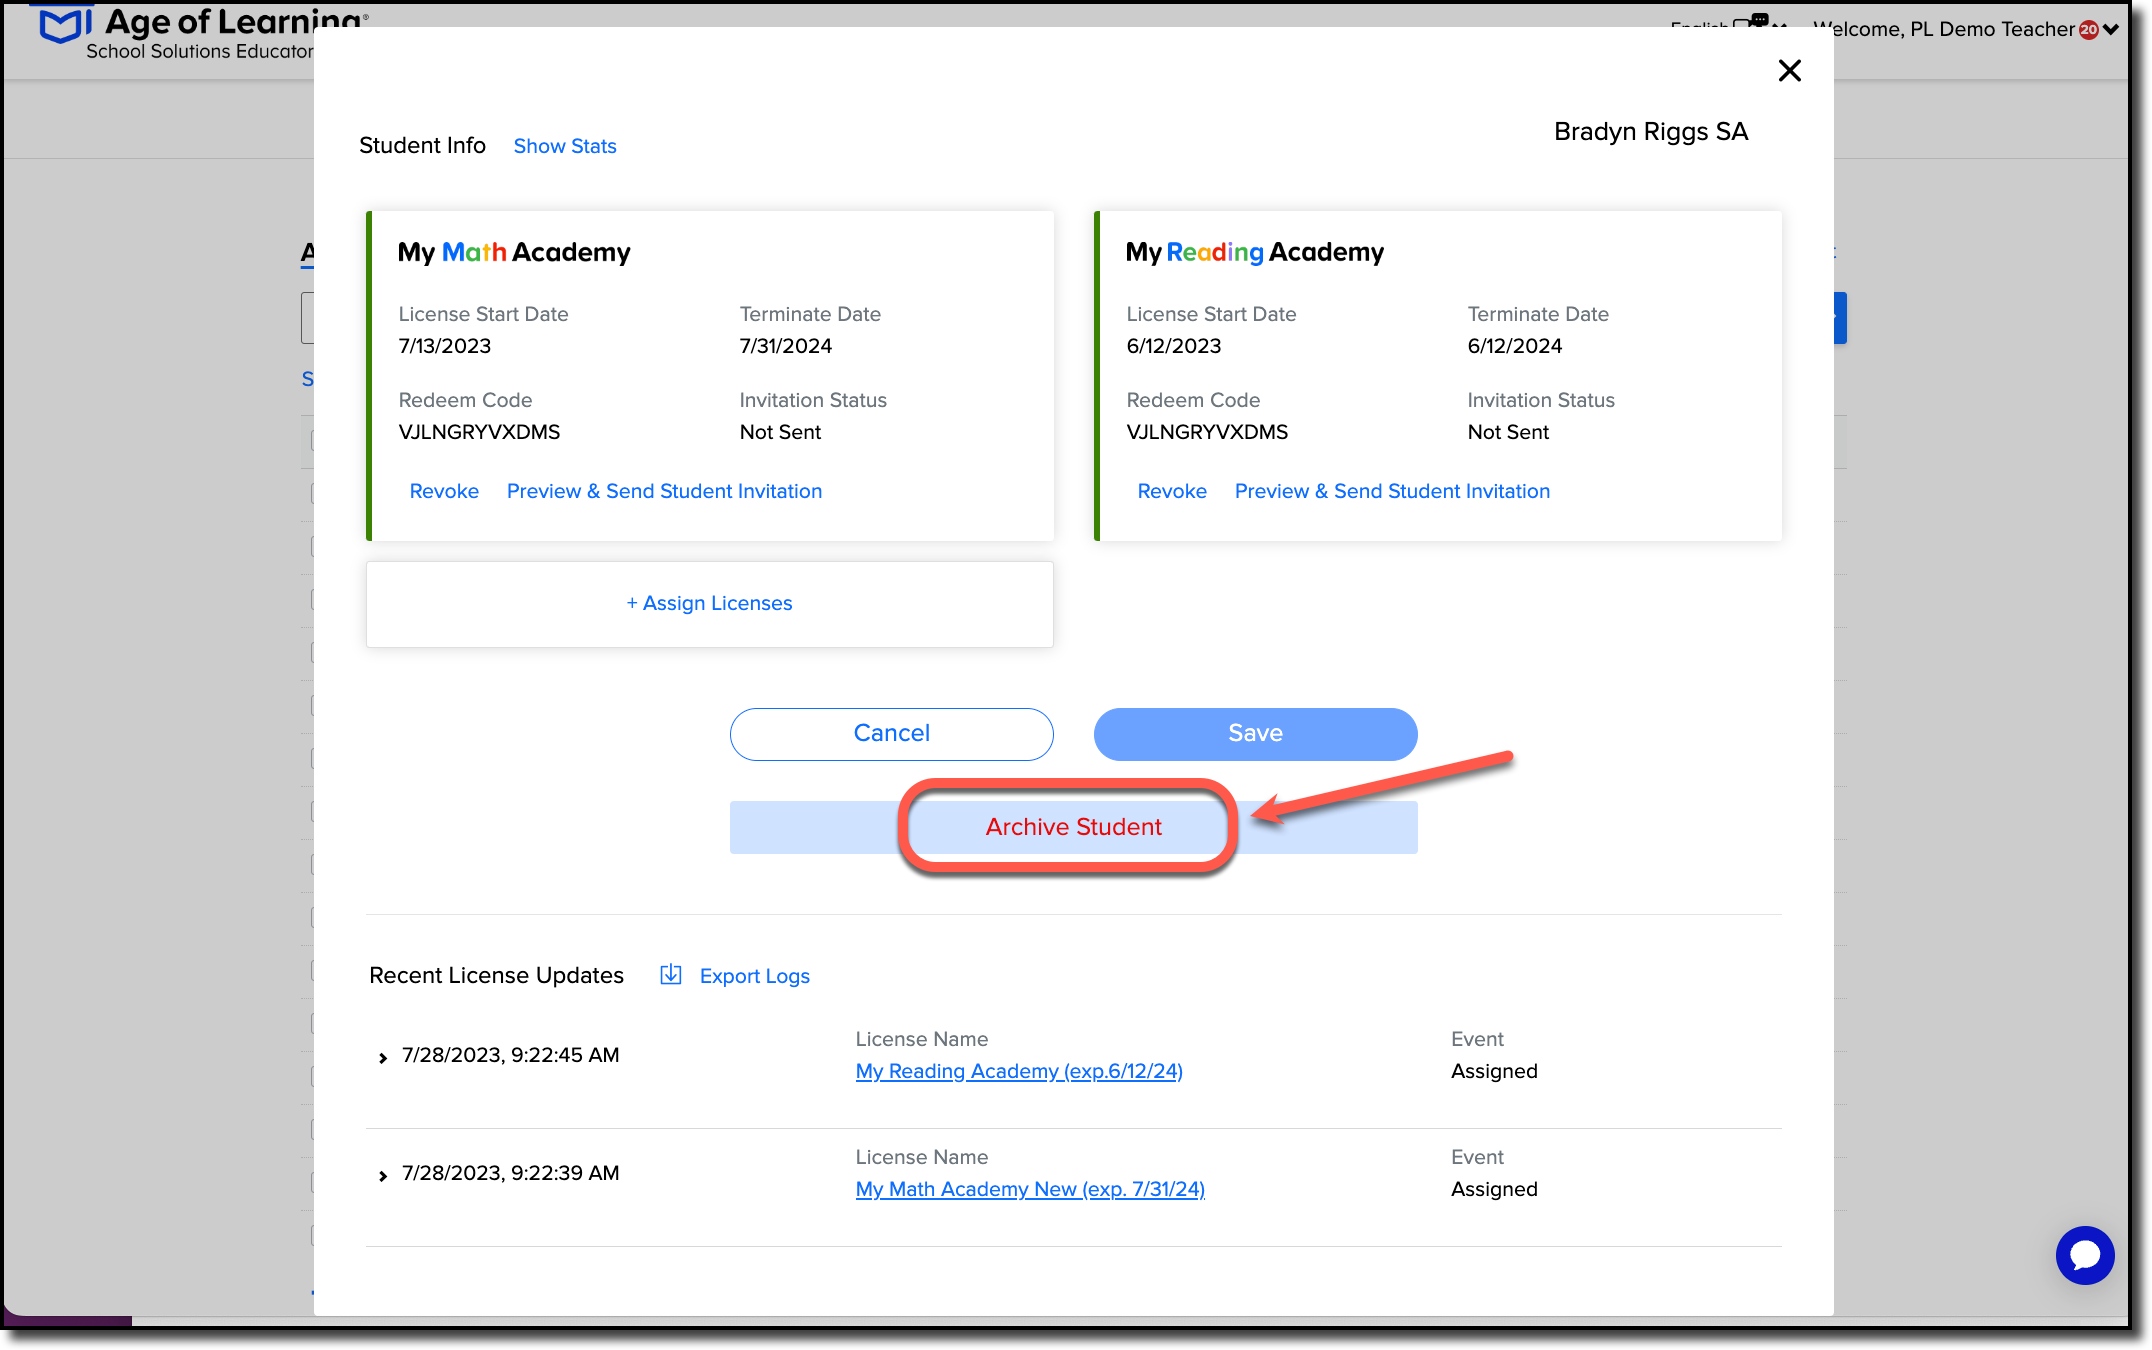This screenshot has width=2152, height=1350.
Task: Preview & Send Student Invitation for Reading Academy
Action: 1391,491
